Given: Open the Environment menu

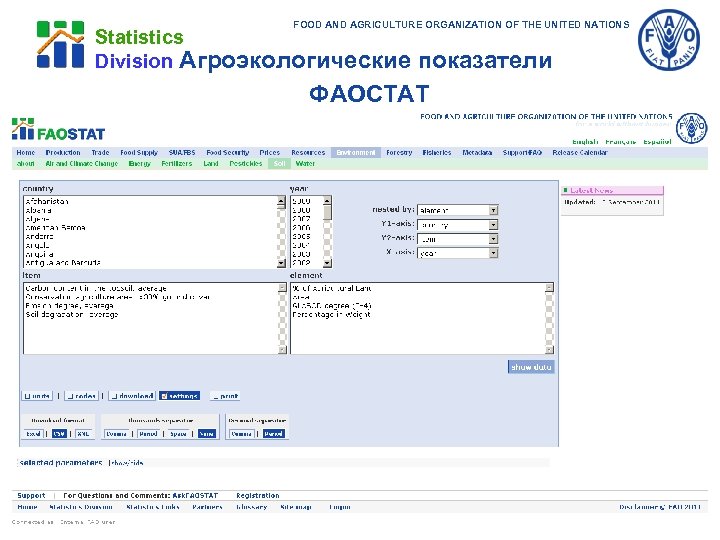Looking at the screenshot, I should click(356, 152).
